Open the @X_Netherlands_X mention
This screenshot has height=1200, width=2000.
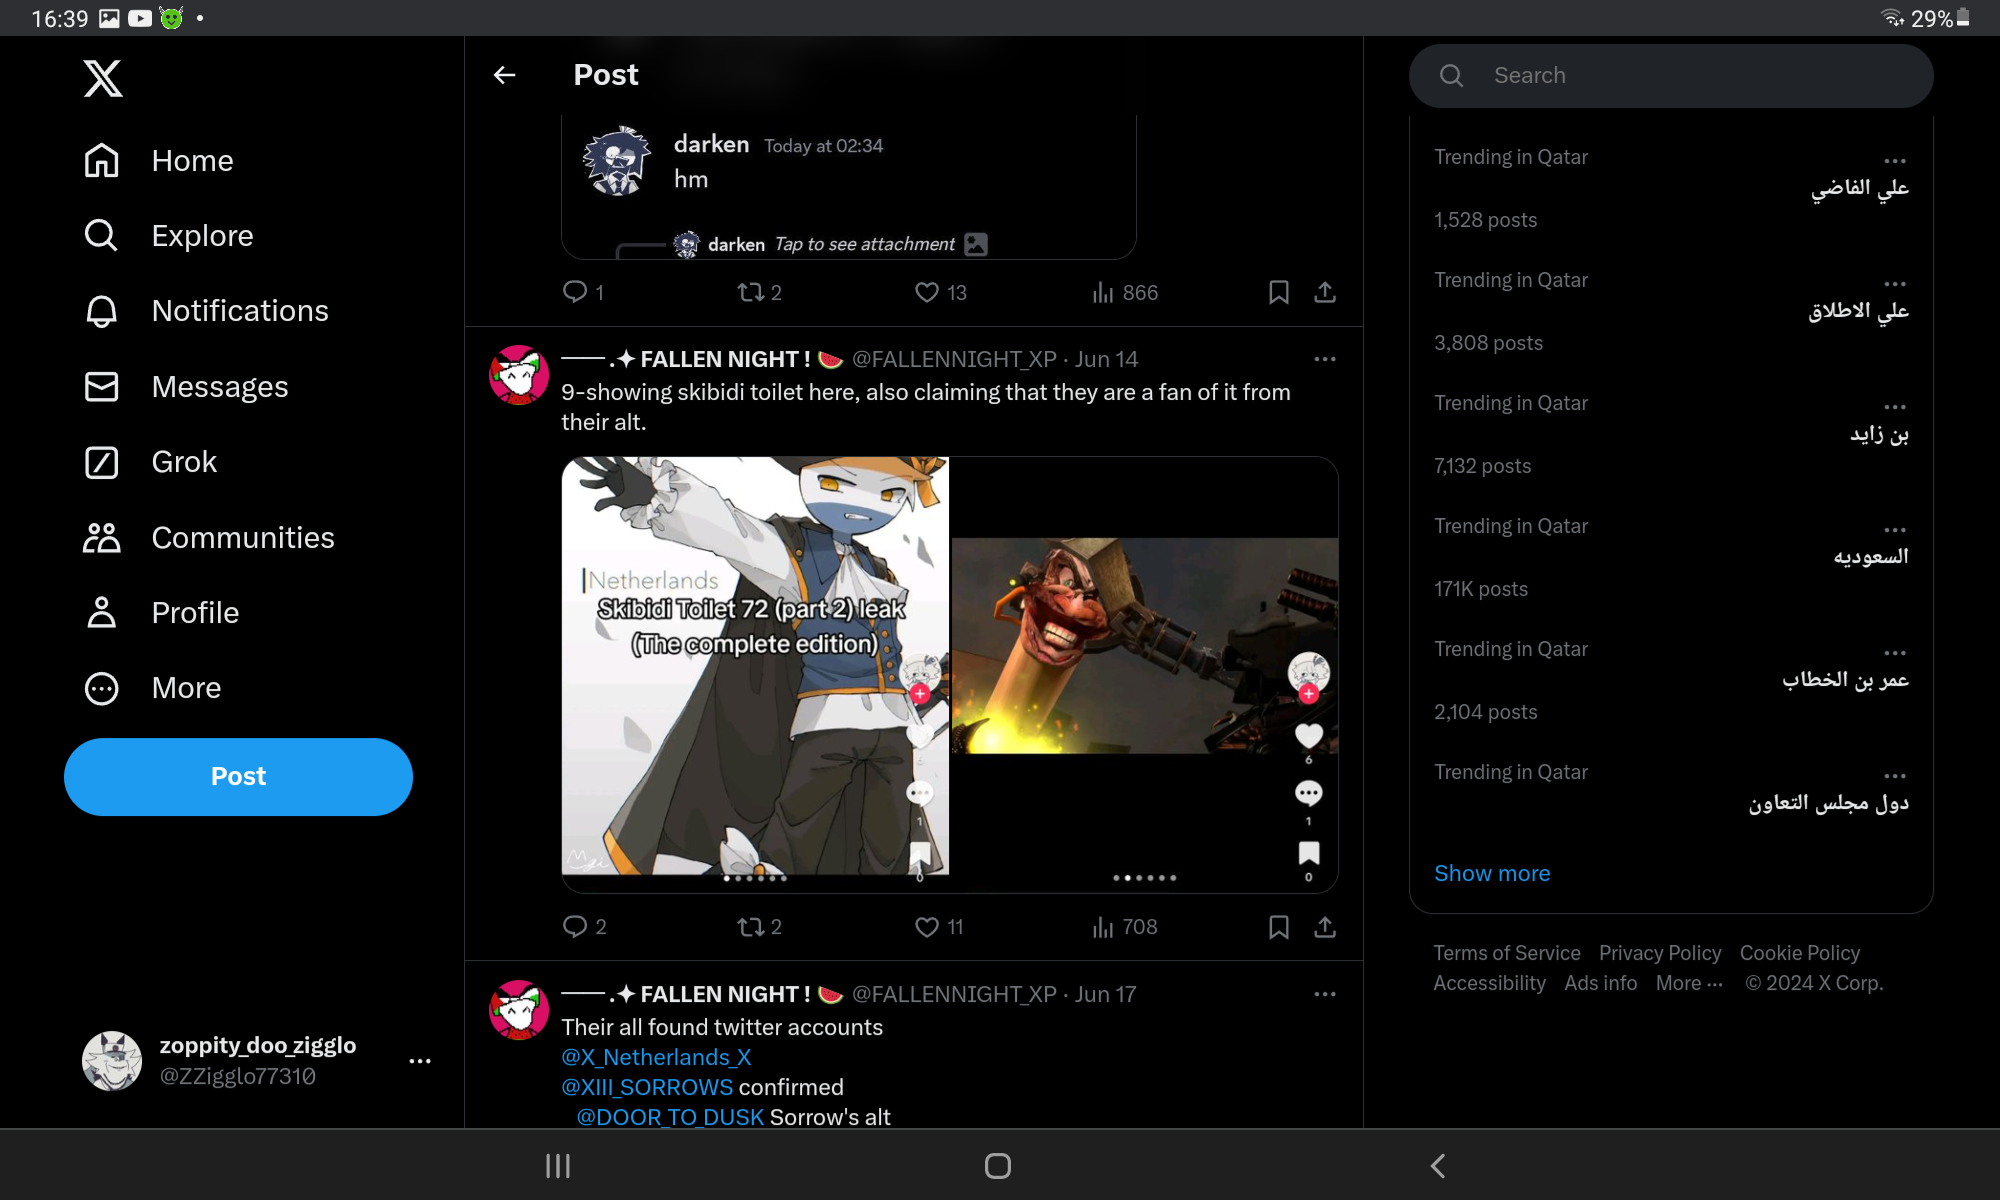pyautogui.click(x=656, y=1057)
